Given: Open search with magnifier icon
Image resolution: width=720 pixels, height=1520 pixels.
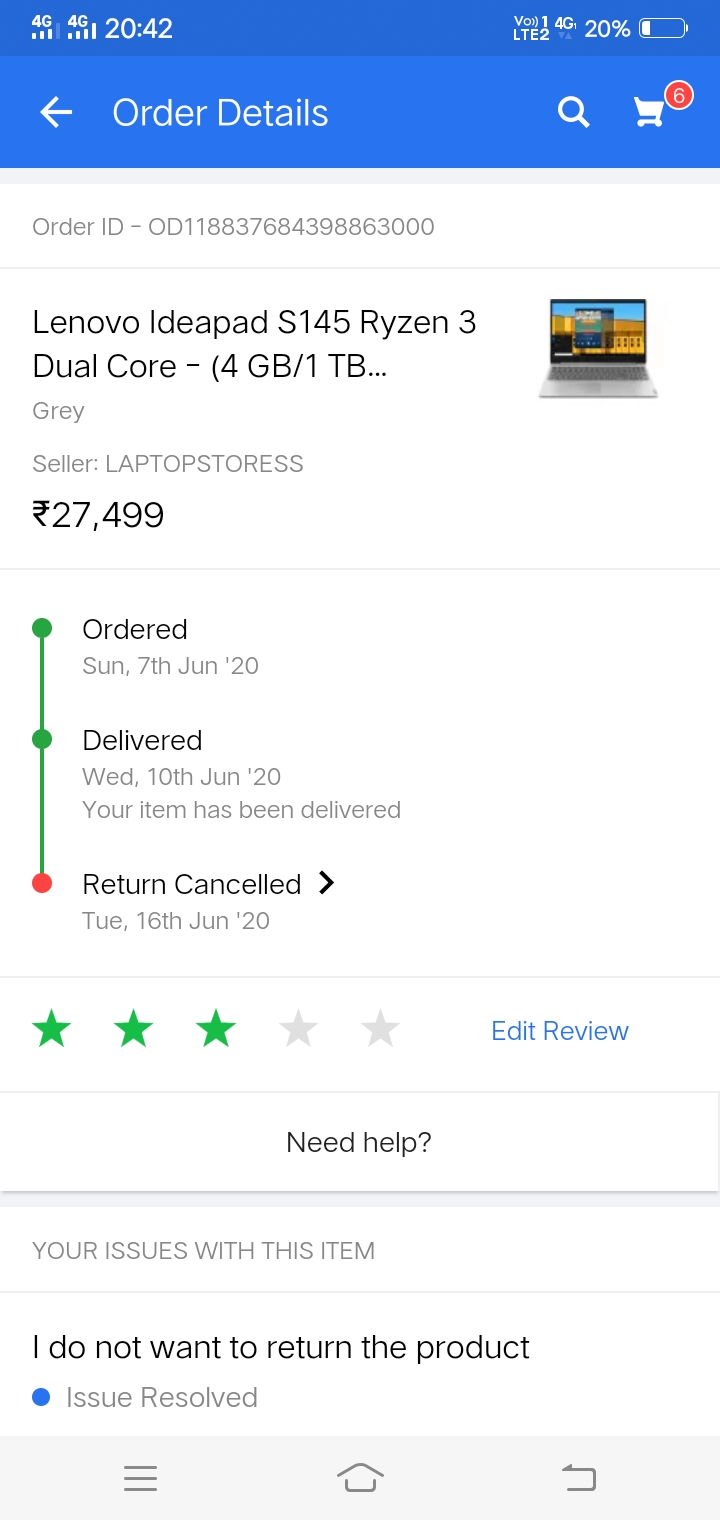Looking at the screenshot, I should coord(573,113).
